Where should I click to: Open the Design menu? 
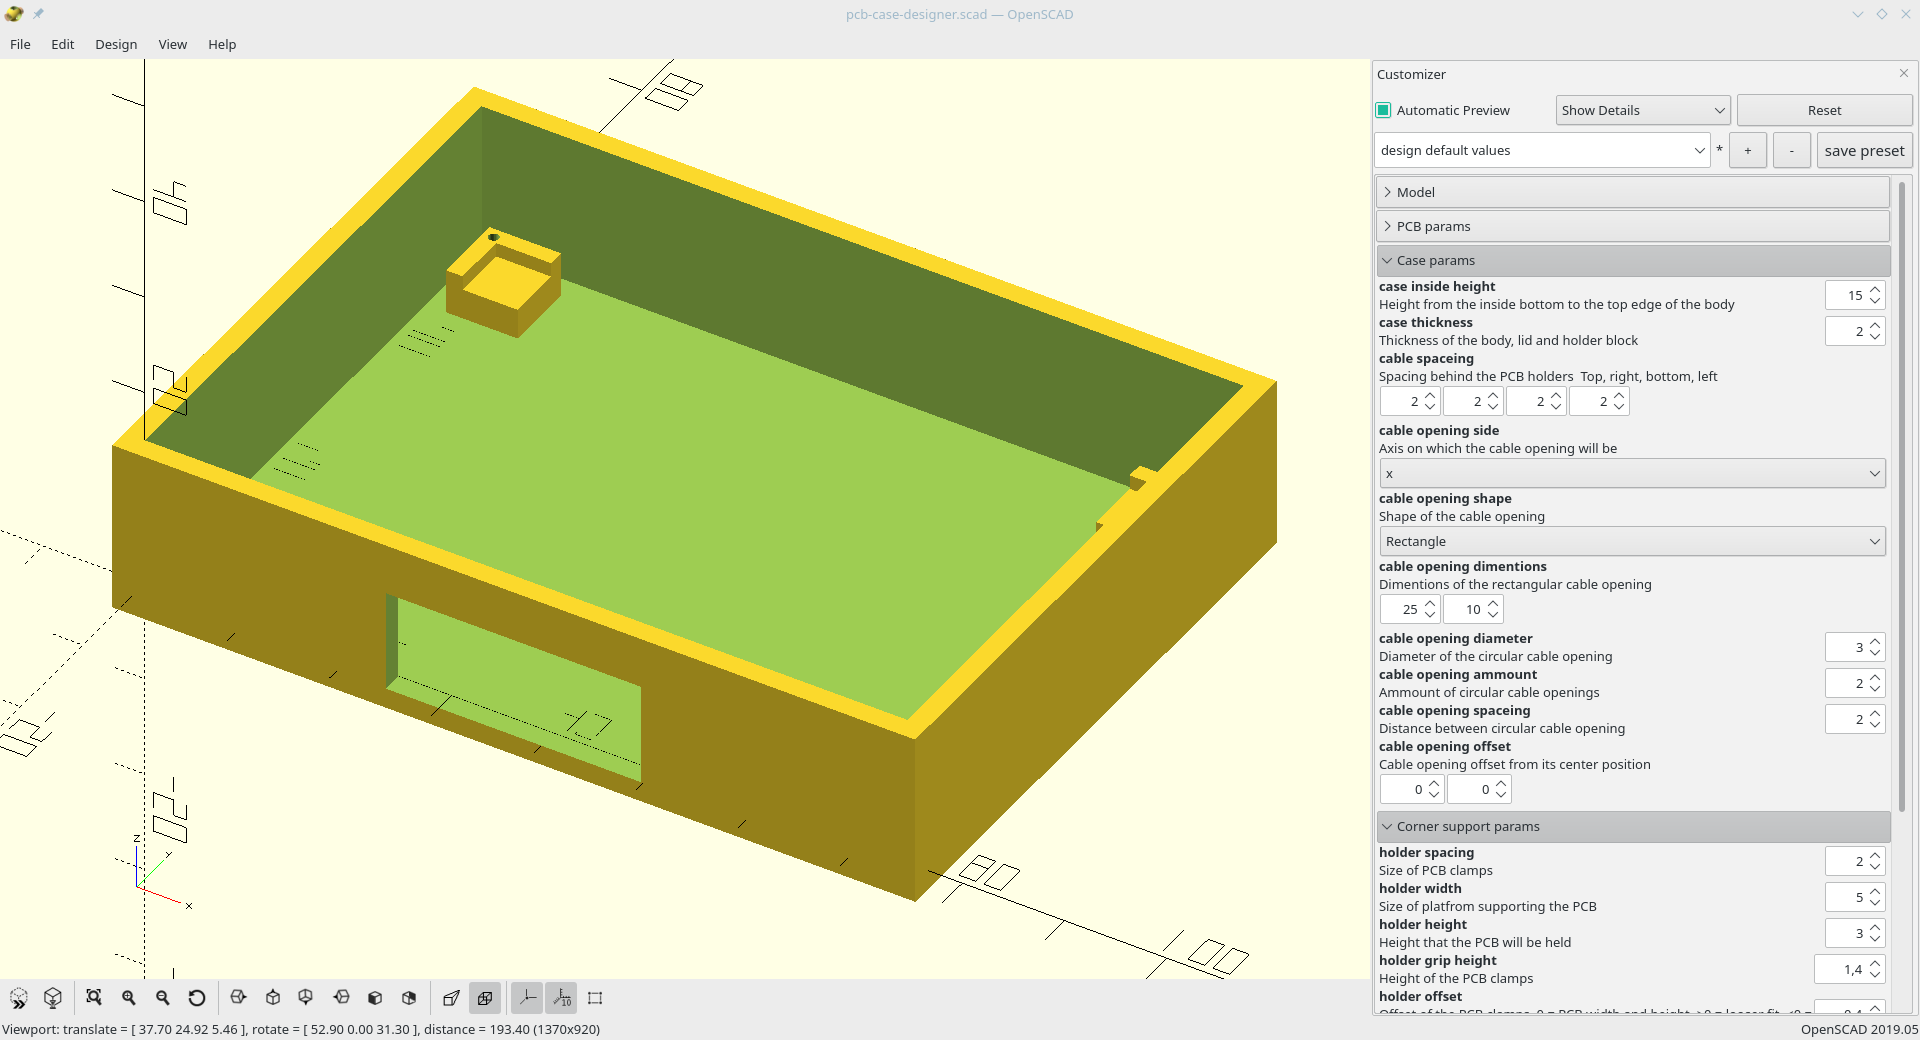click(116, 44)
